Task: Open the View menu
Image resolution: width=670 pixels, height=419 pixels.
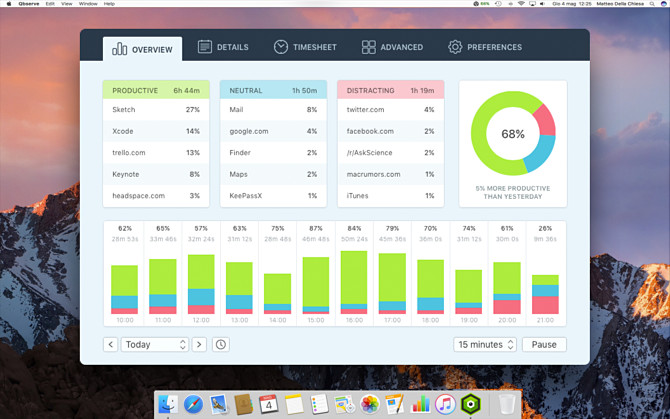Action: [x=67, y=3]
